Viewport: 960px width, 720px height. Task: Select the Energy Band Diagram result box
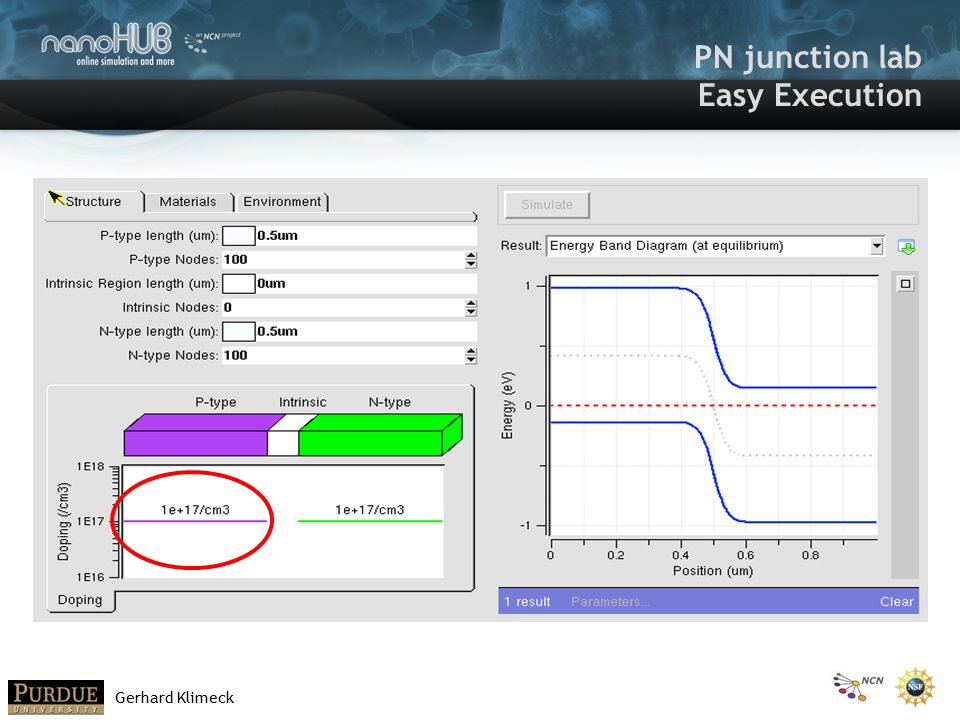(x=714, y=246)
